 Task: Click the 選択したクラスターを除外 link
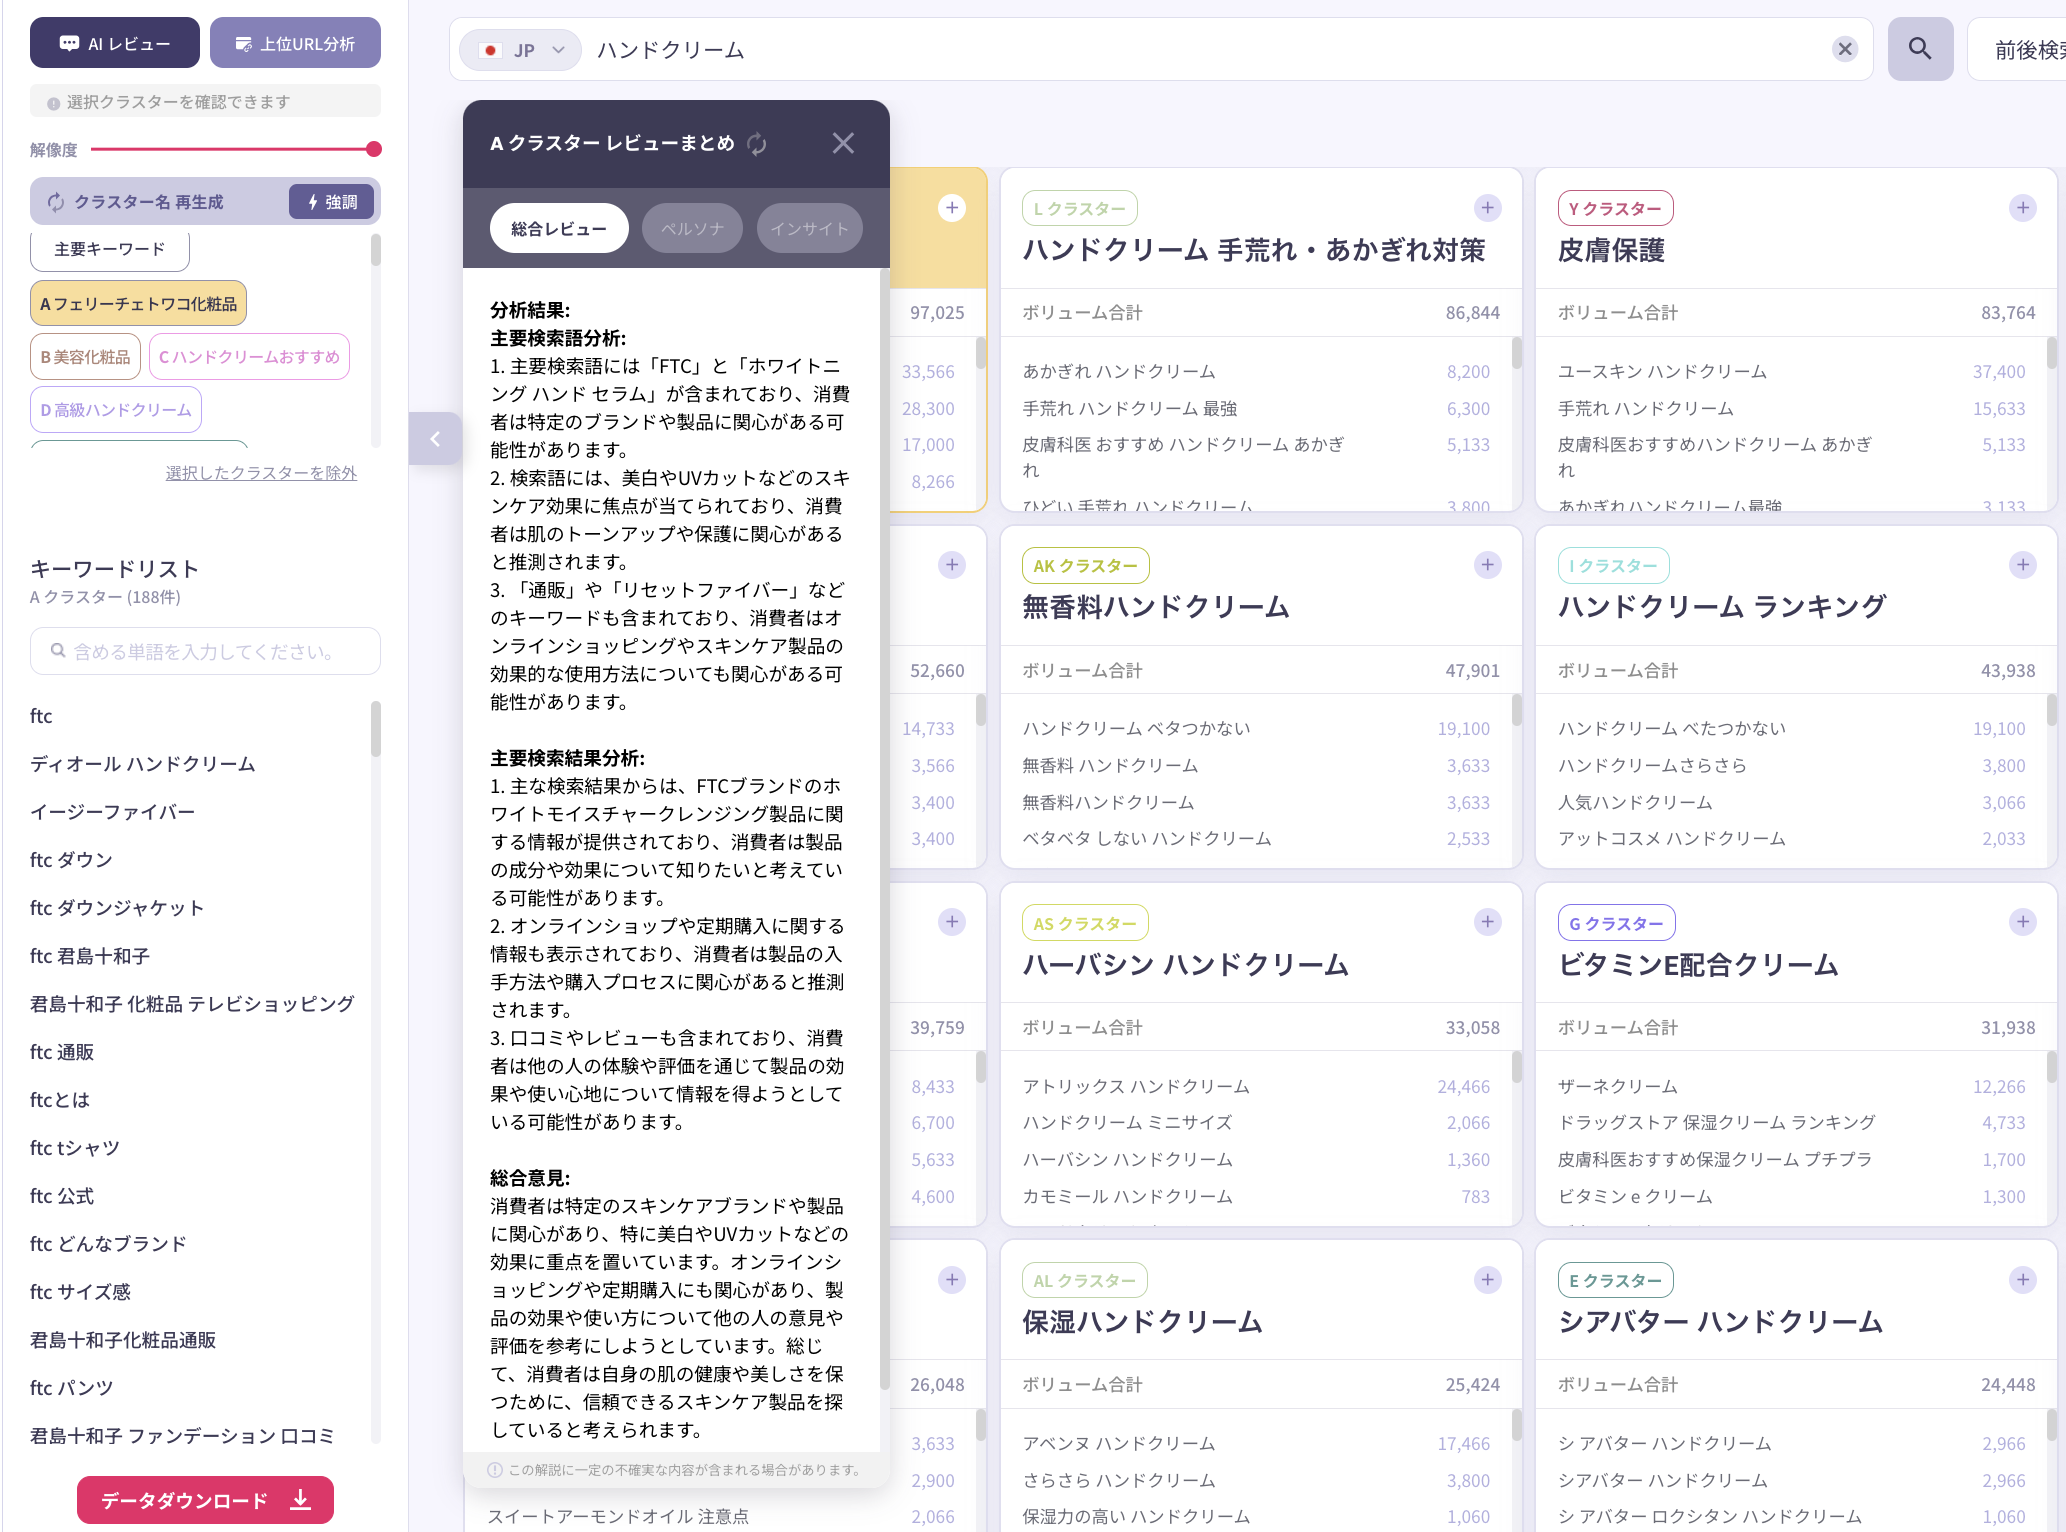tap(261, 472)
